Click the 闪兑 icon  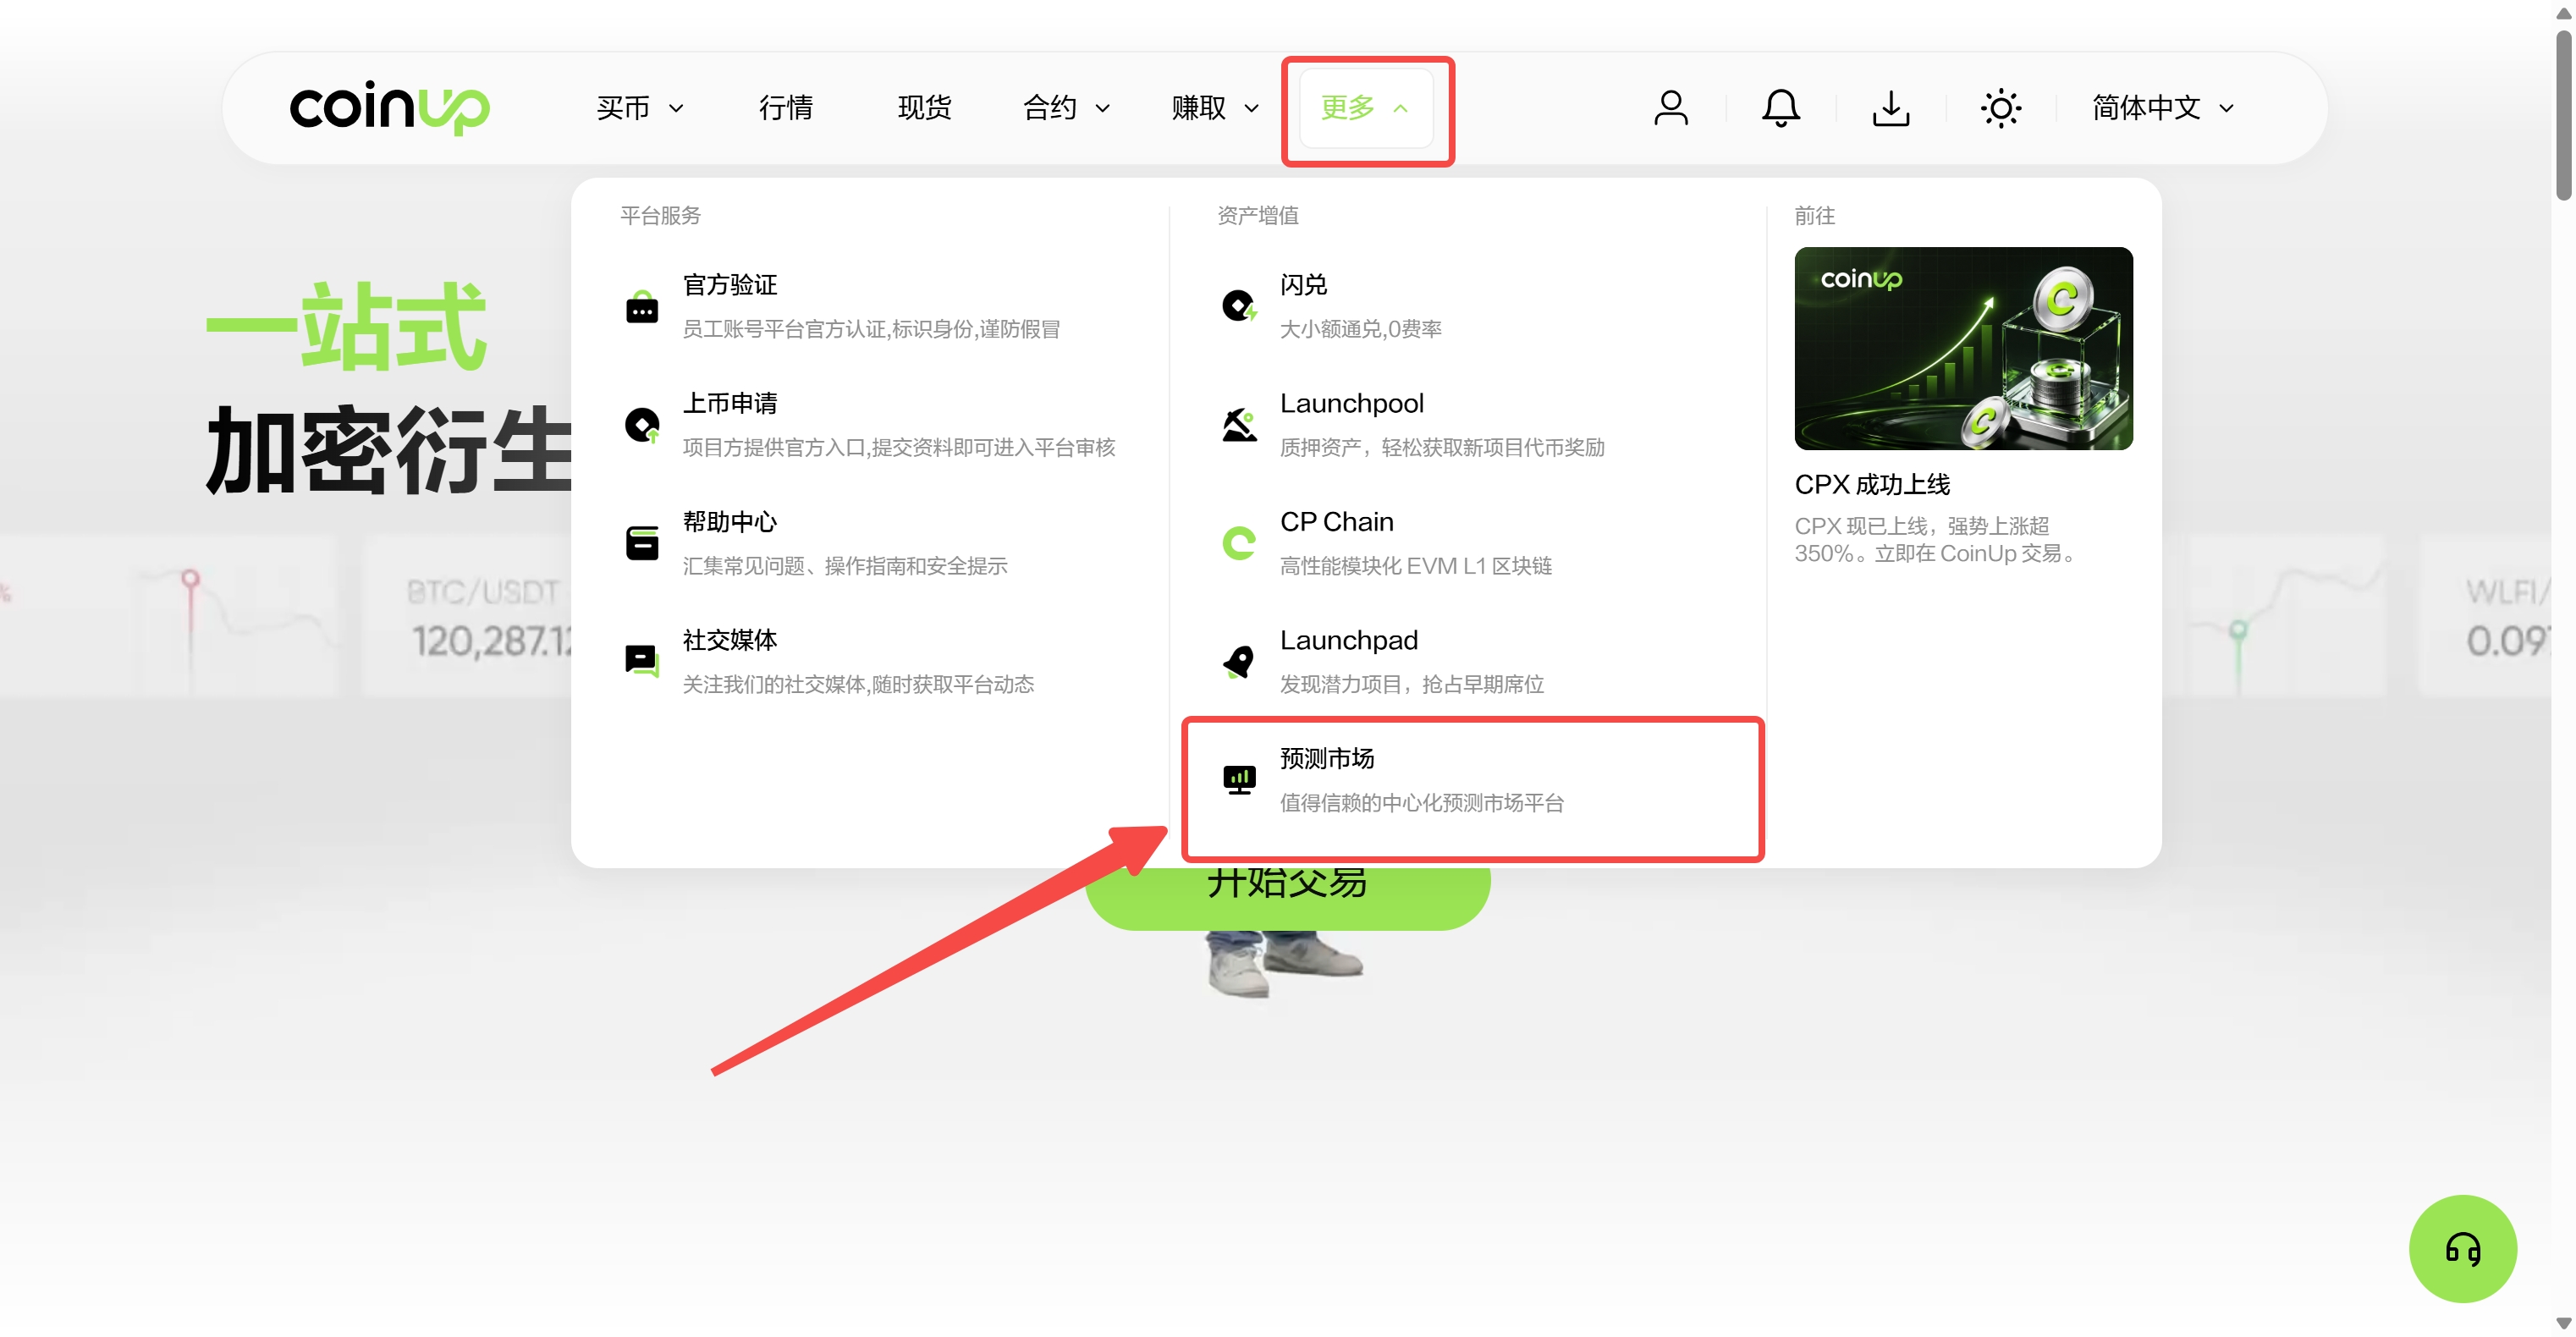coord(1239,307)
